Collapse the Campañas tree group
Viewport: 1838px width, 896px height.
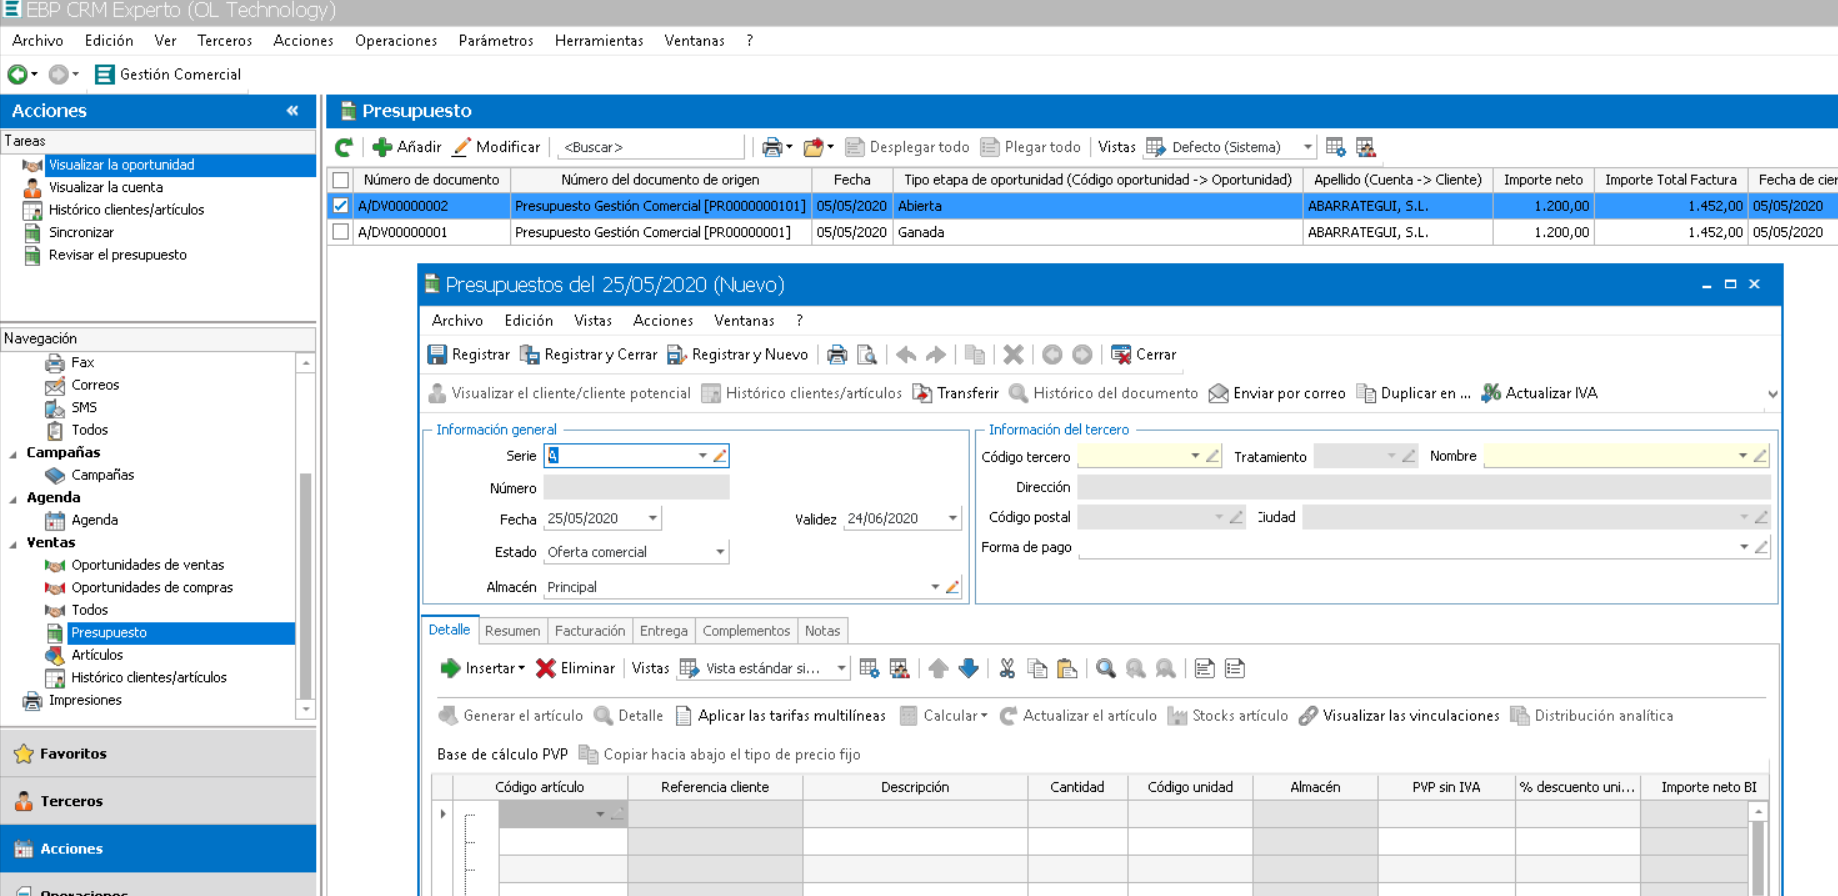coord(14,453)
